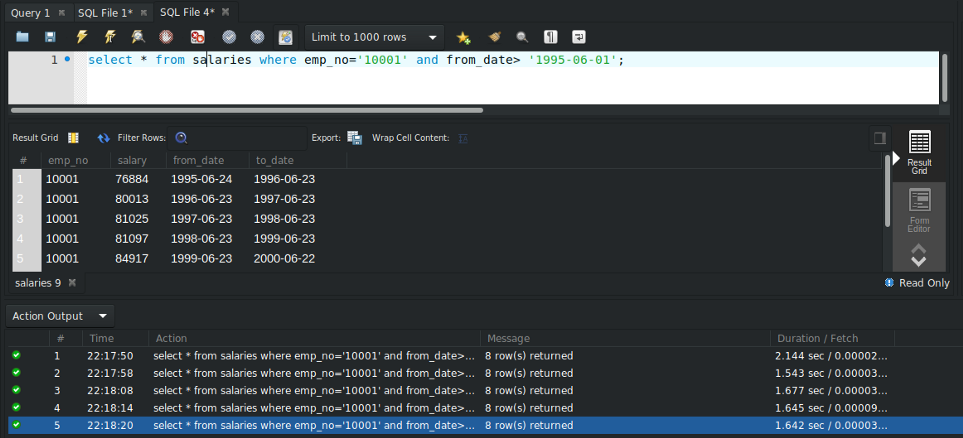963x438 pixels.
Task: Click success icon of output row 5
Action: pyautogui.click(x=16, y=424)
